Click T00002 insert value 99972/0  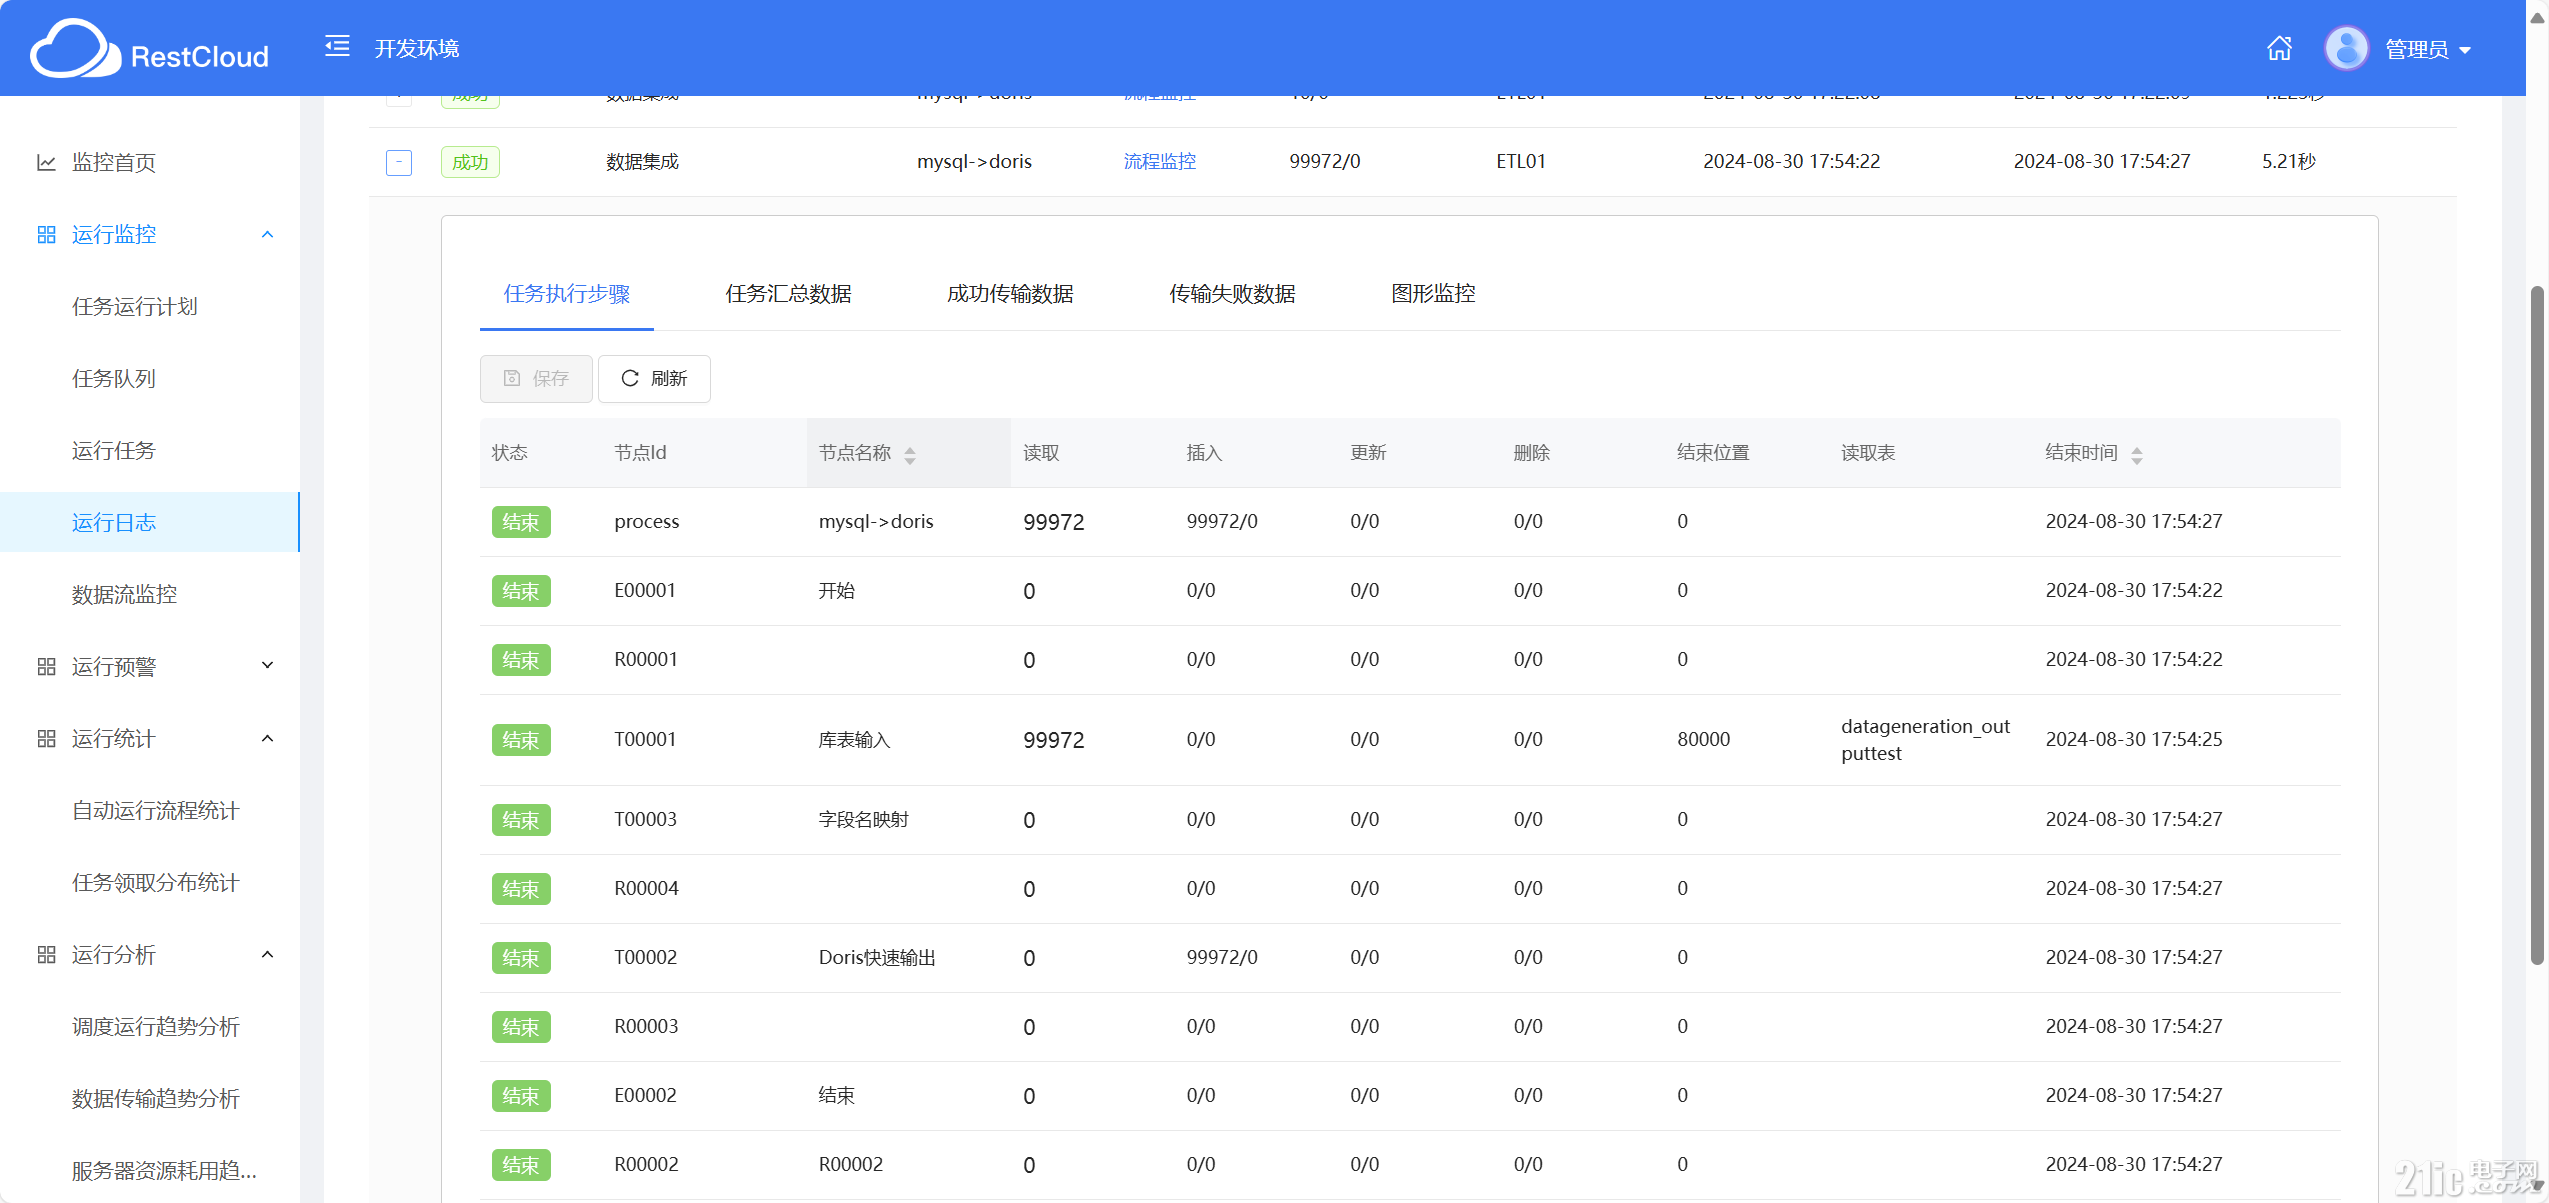pyautogui.click(x=1222, y=957)
